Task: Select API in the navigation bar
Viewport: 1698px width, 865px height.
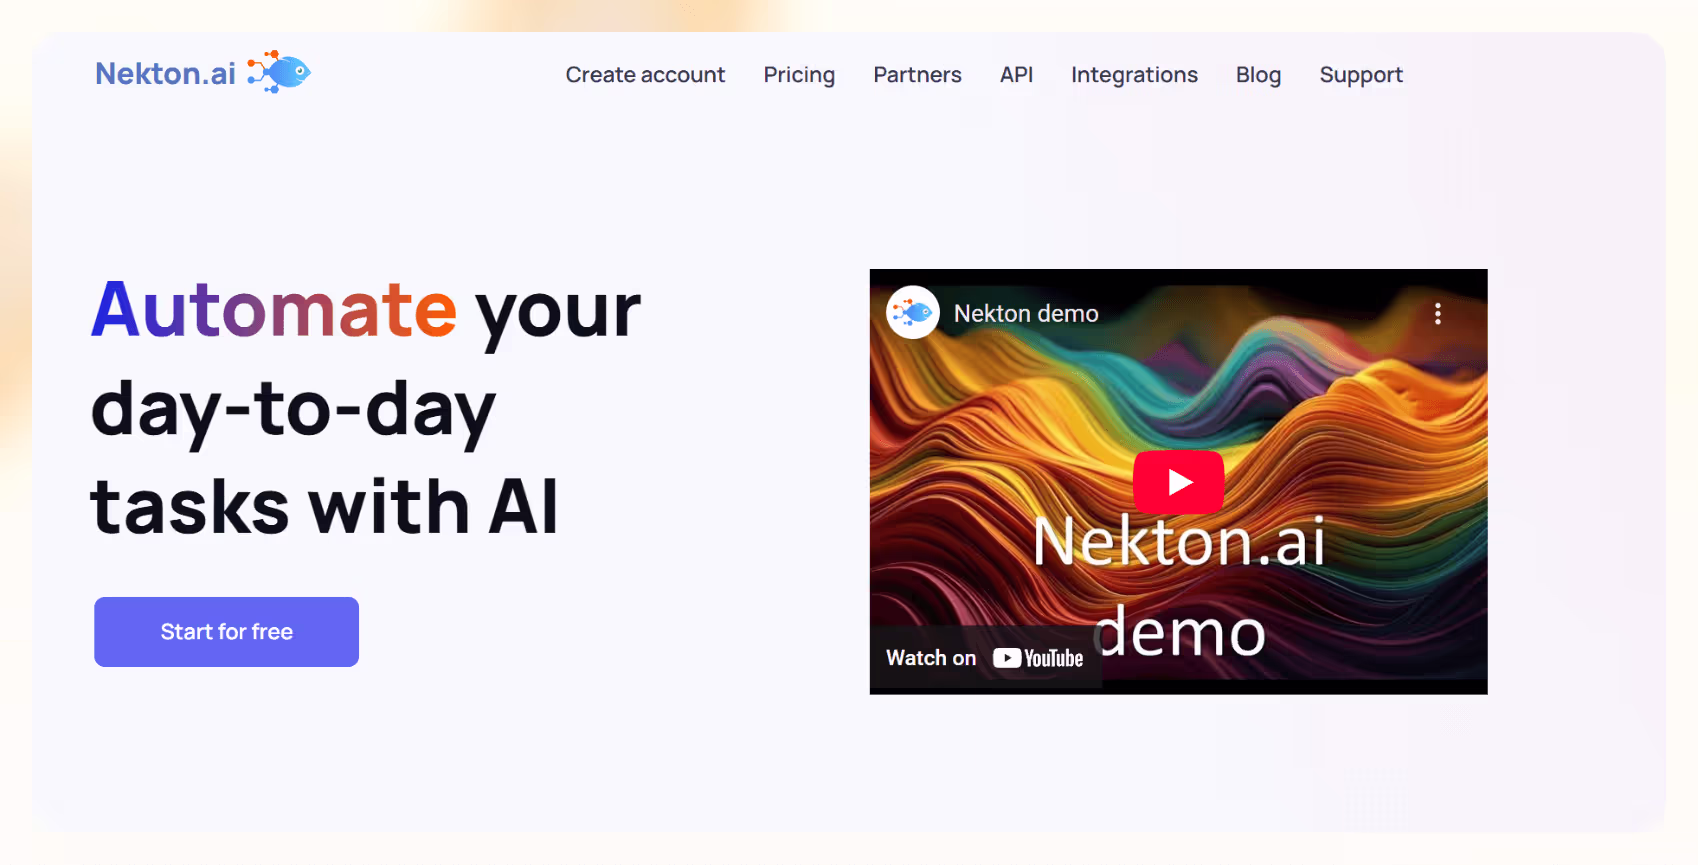Action: point(1016,75)
